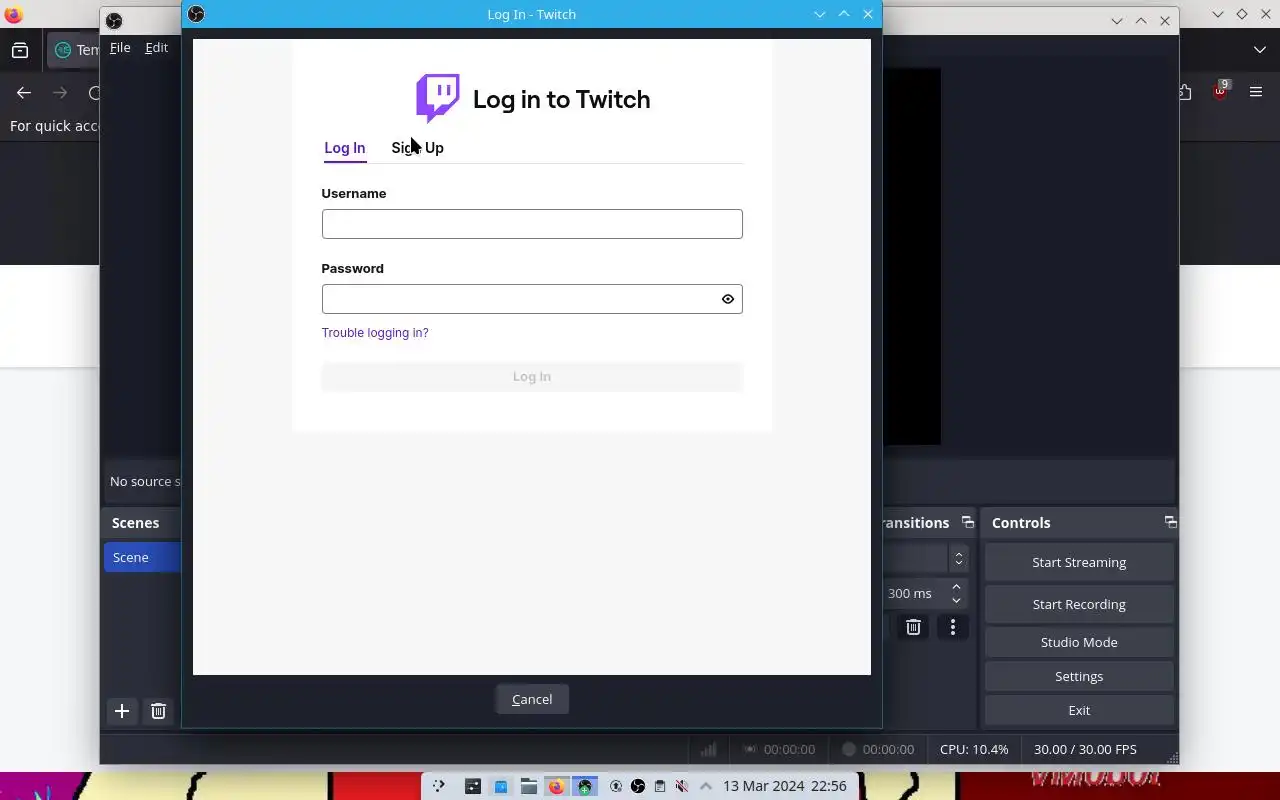Viewport: 1280px width, 800px height.
Task: Open the Trouble logging in? link
Action: pyautogui.click(x=375, y=333)
